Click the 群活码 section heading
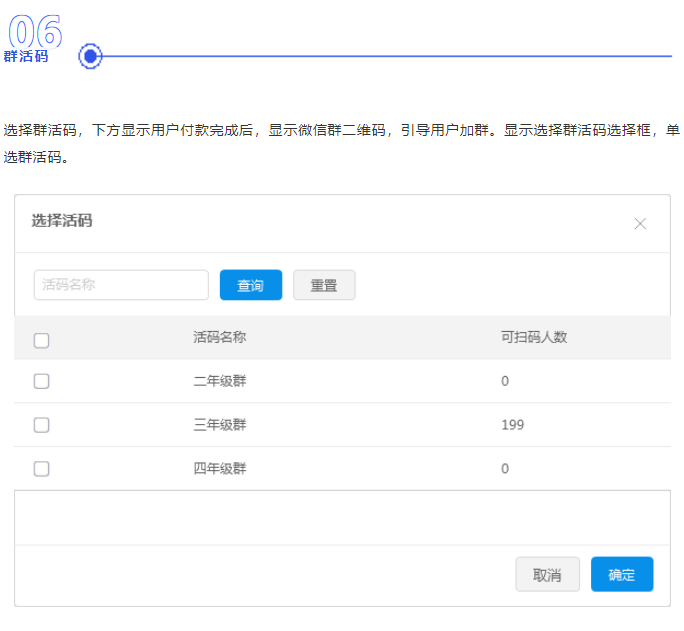684x631 pixels. coord(26,57)
